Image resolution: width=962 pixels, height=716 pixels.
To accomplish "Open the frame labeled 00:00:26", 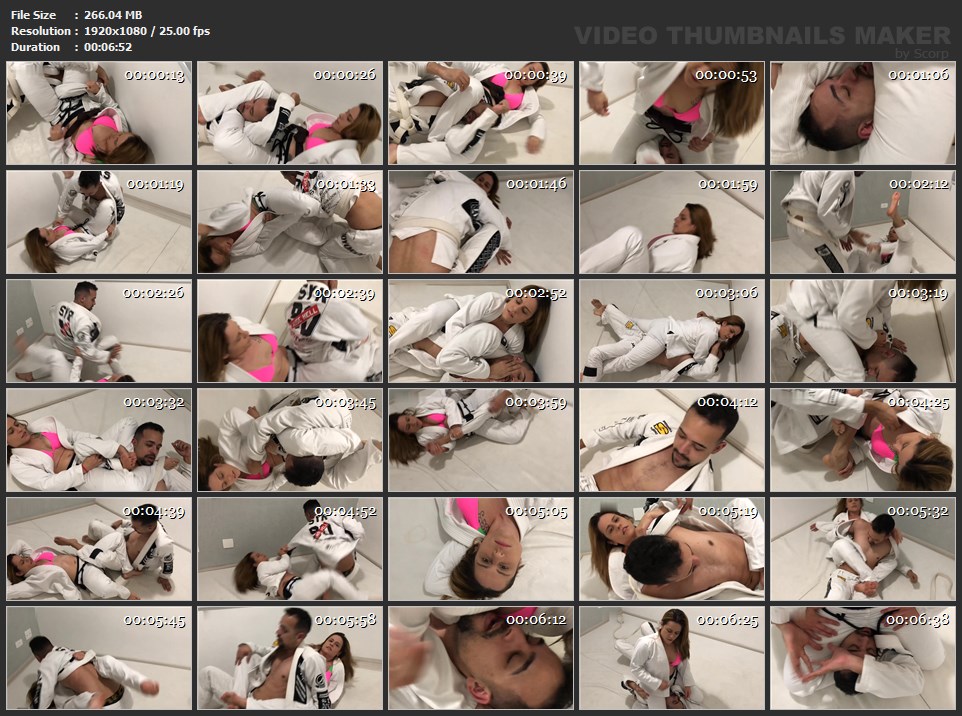I will point(290,113).
